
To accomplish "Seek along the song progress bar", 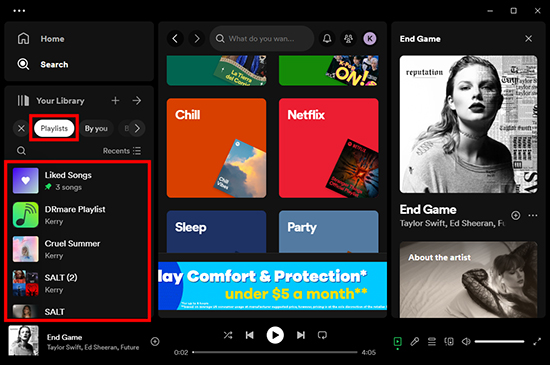I will pos(275,352).
